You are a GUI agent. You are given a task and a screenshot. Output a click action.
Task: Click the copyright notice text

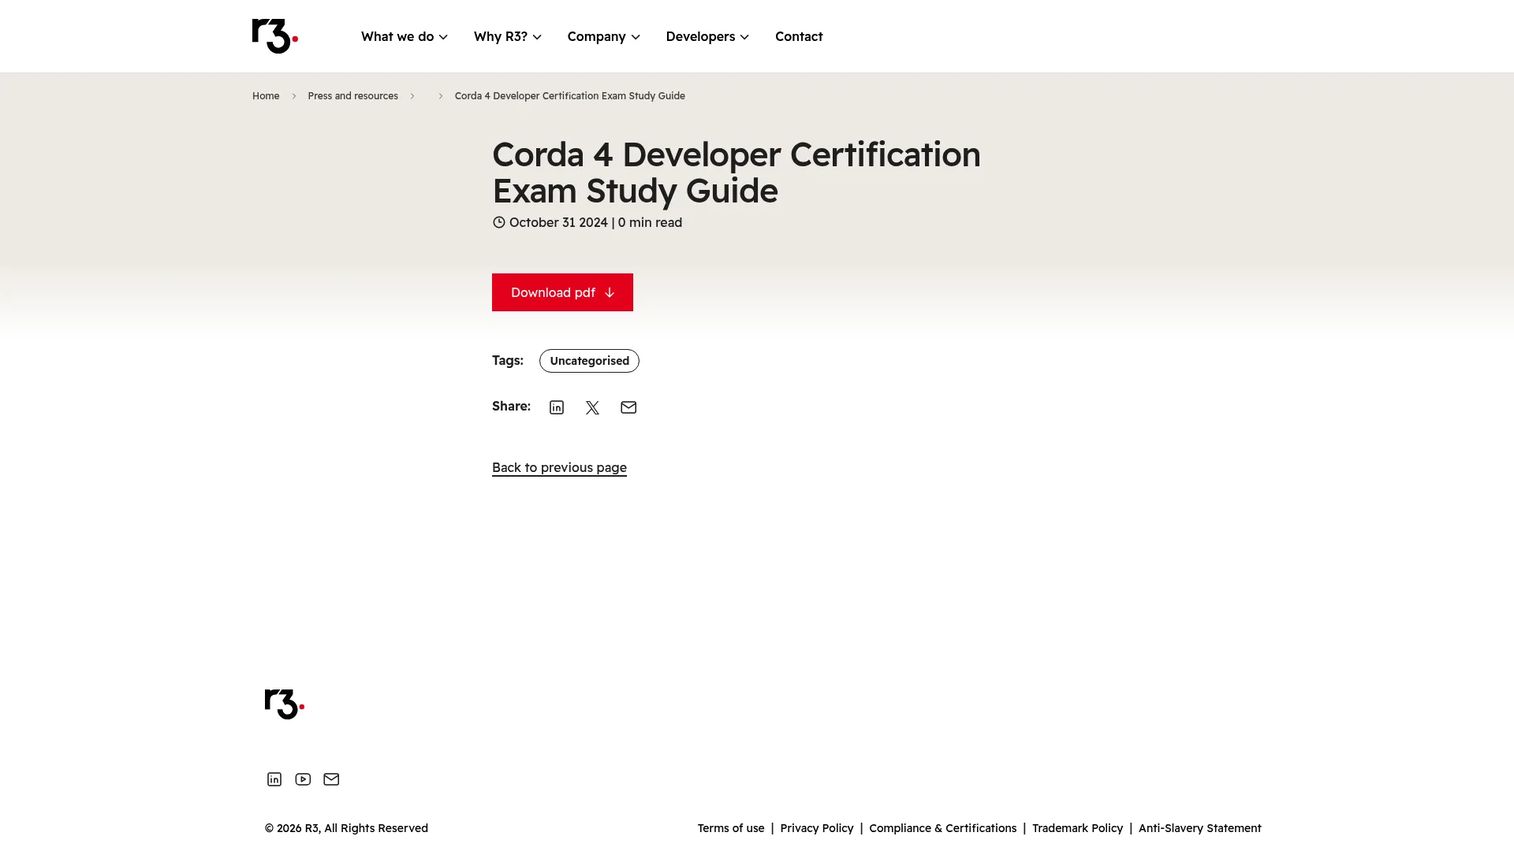point(346,828)
